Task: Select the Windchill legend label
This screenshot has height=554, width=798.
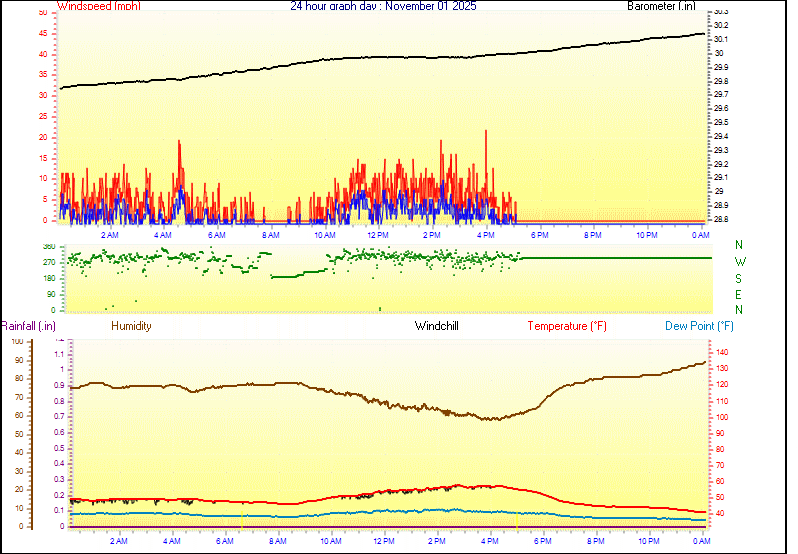Action: 437,326
